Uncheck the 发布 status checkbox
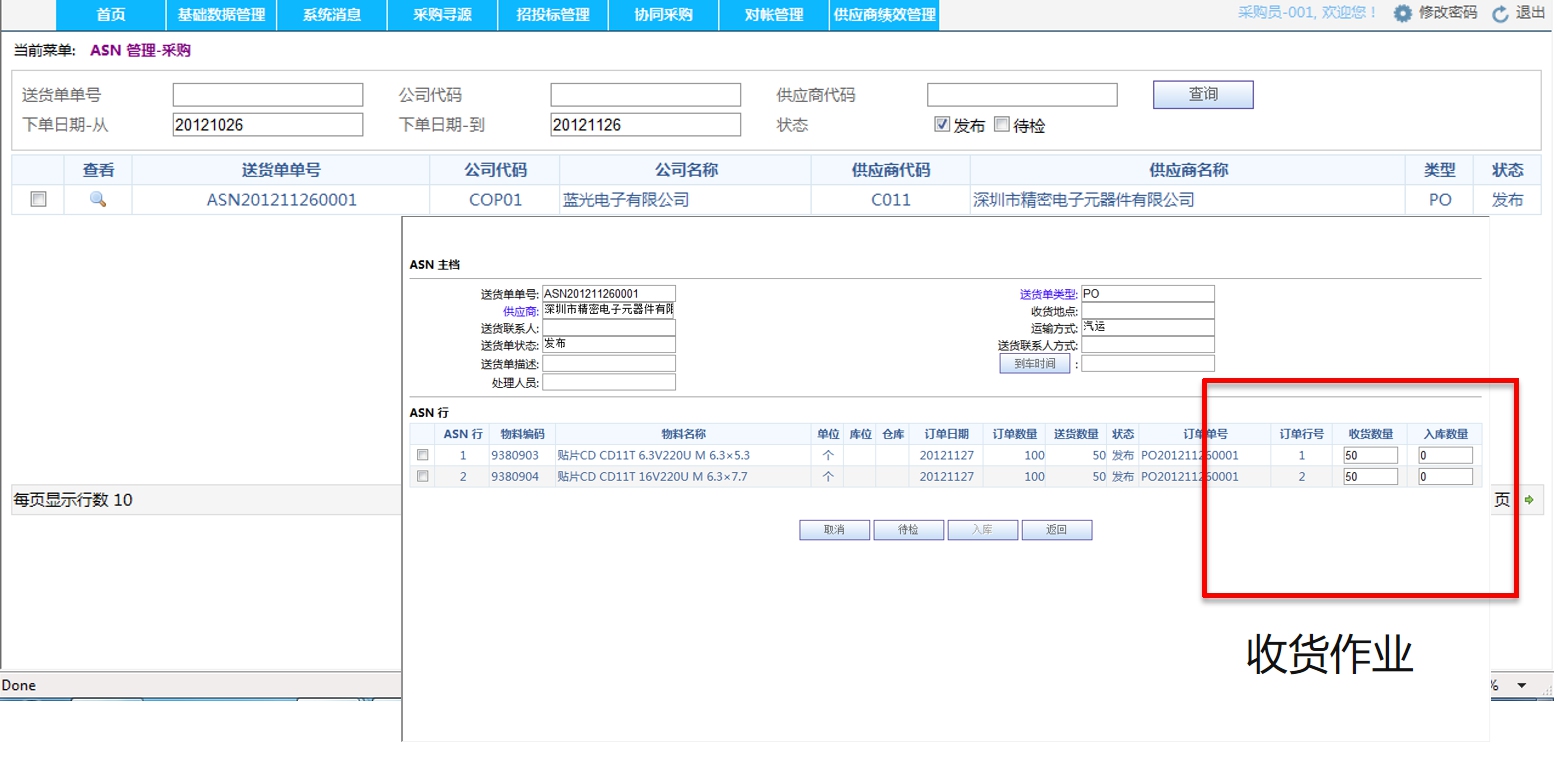The height and width of the screenshot is (773, 1558). [941, 124]
